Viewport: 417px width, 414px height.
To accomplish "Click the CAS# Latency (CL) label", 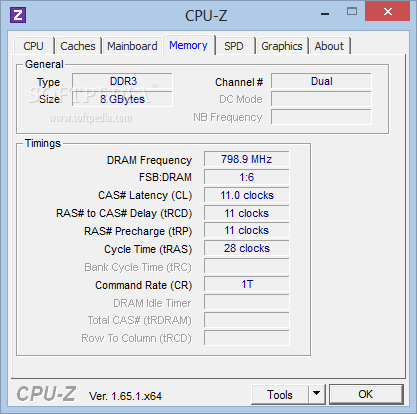I will (145, 195).
